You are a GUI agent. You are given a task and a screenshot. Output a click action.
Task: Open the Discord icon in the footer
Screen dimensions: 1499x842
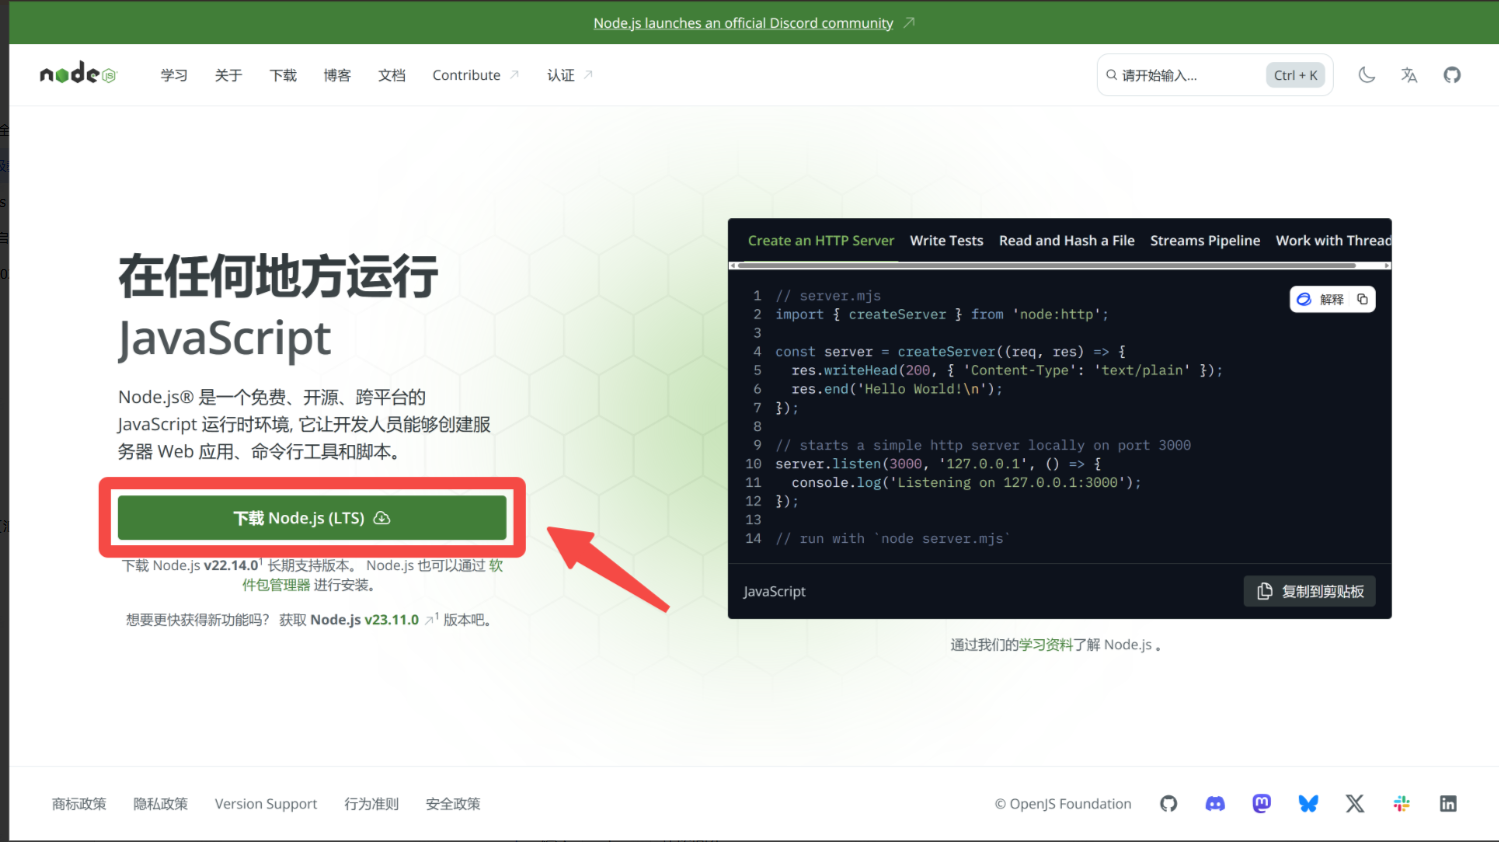[x=1214, y=803]
